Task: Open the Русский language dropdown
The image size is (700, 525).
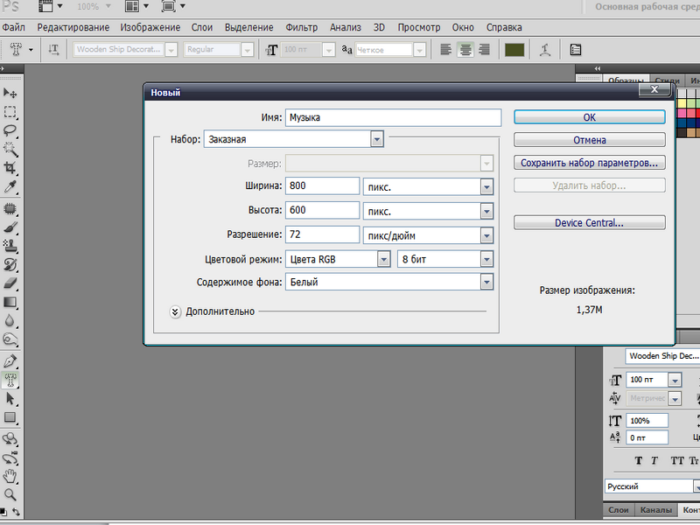Action: click(696, 486)
